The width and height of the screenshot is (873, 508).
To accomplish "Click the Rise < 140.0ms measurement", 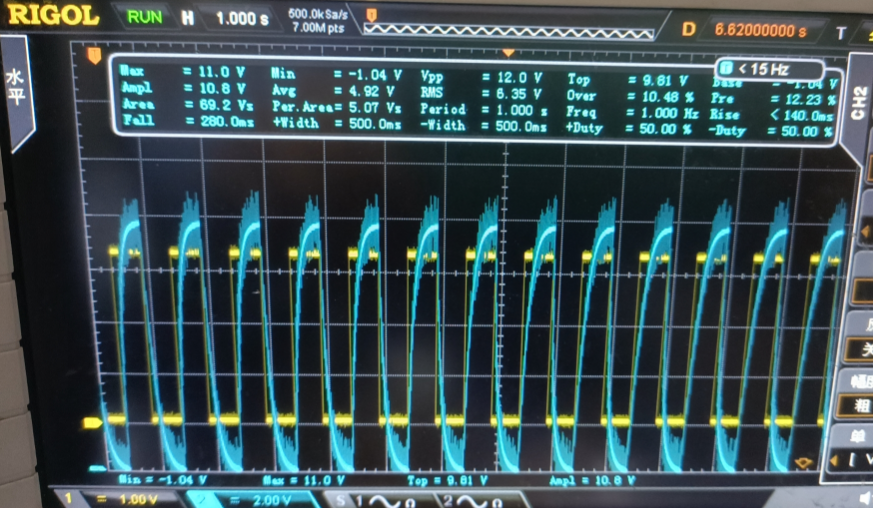I will coord(772,115).
